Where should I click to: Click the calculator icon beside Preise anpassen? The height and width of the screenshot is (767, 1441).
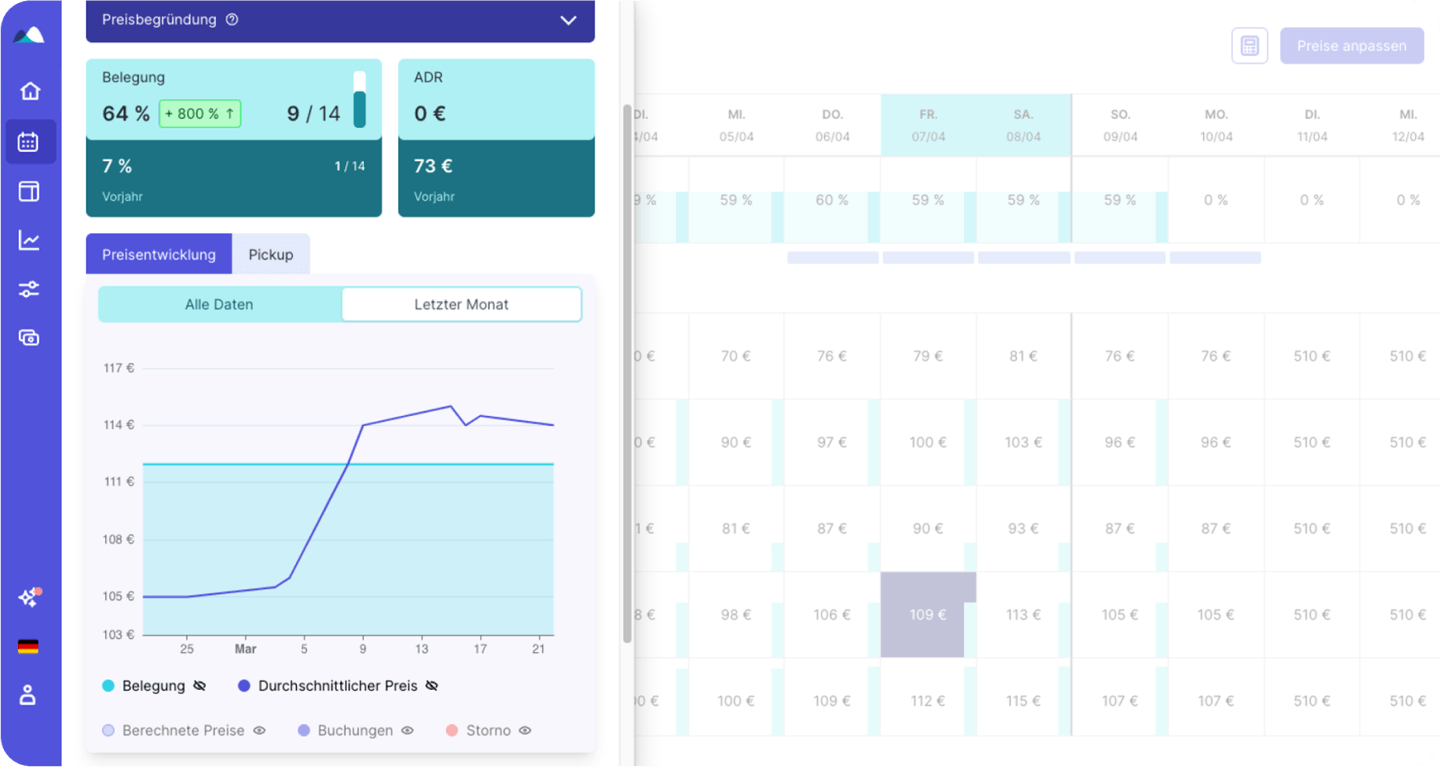pos(1249,46)
